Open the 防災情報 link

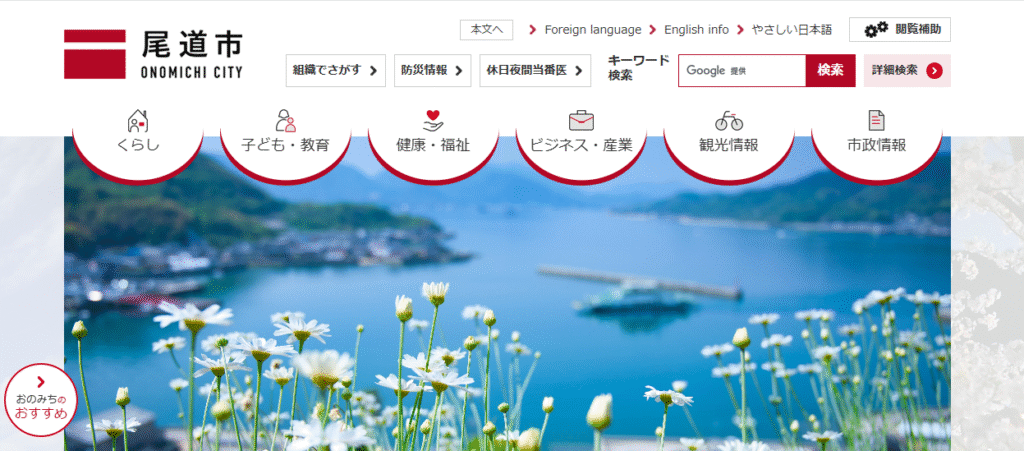[432, 70]
